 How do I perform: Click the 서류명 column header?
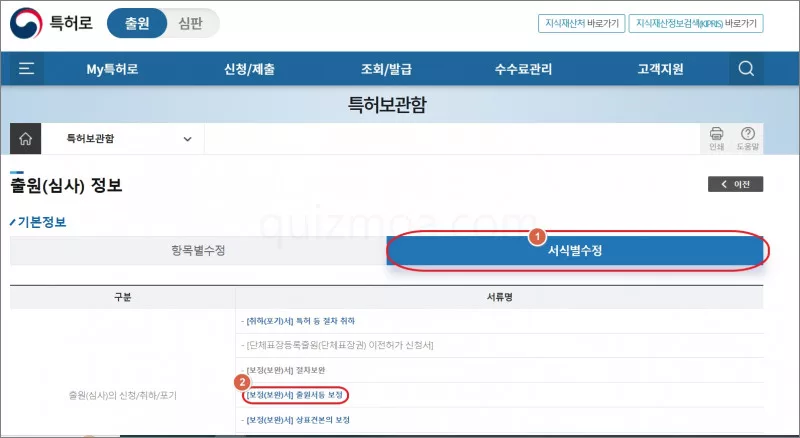[499, 297]
